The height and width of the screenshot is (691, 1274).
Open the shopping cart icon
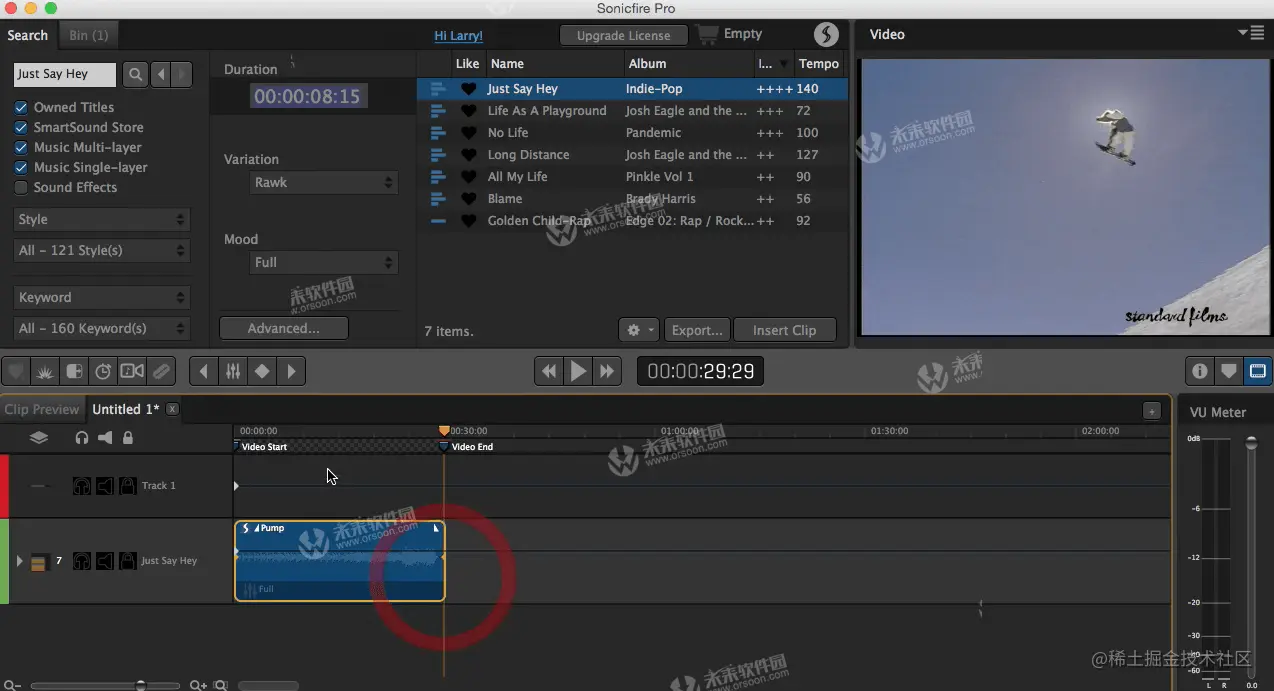[x=708, y=34]
